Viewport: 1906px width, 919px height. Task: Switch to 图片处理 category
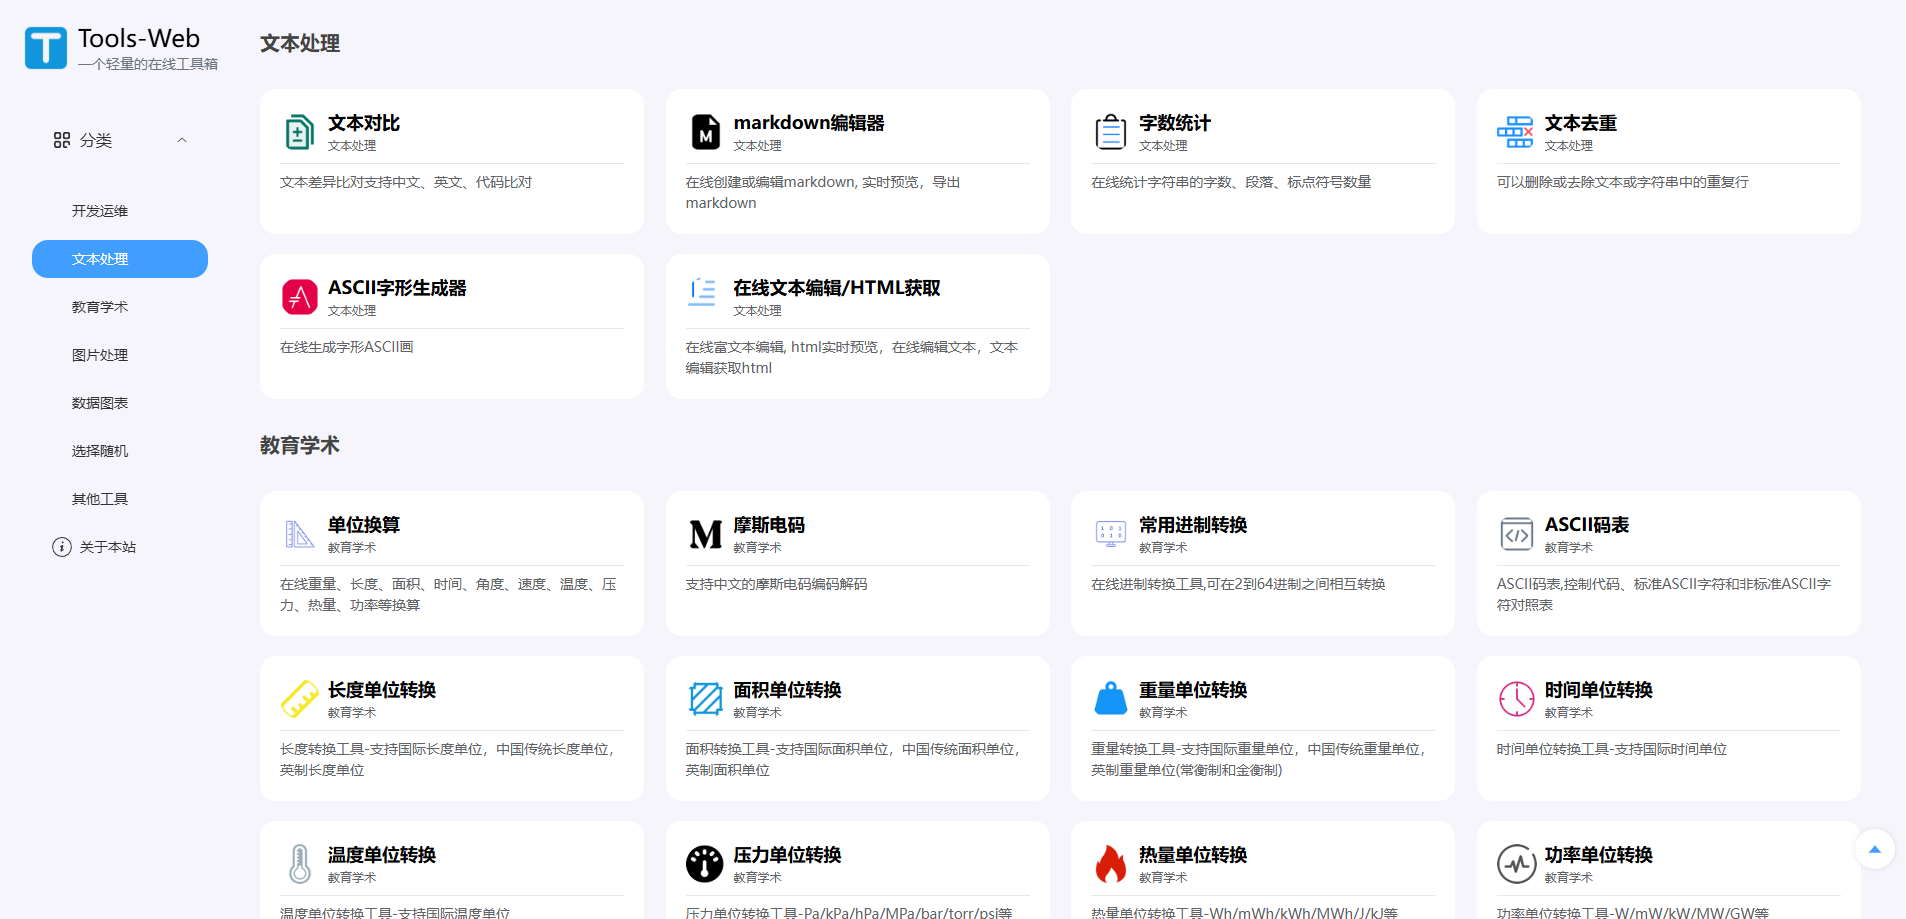(x=100, y=355)
